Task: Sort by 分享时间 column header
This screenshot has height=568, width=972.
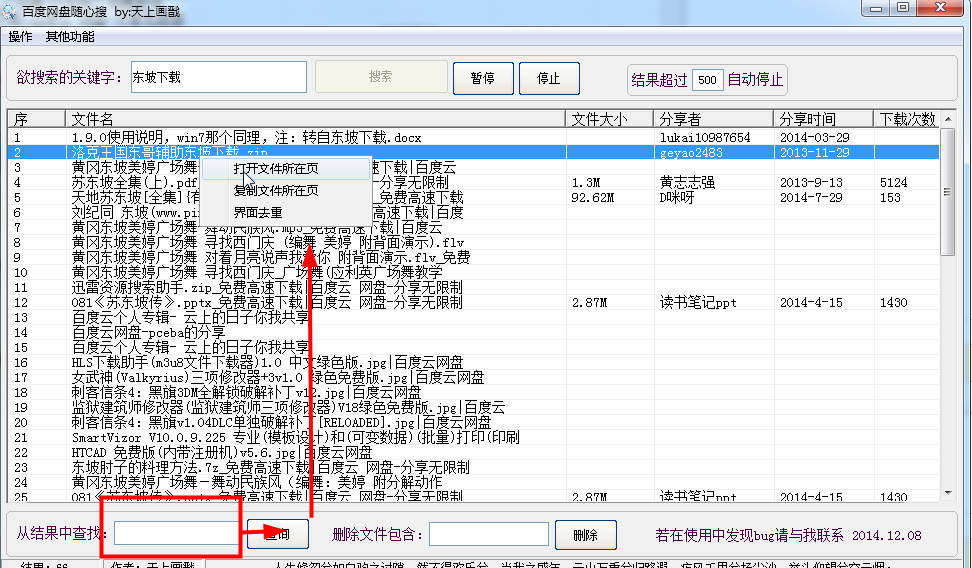Action: tap(823, 118)
